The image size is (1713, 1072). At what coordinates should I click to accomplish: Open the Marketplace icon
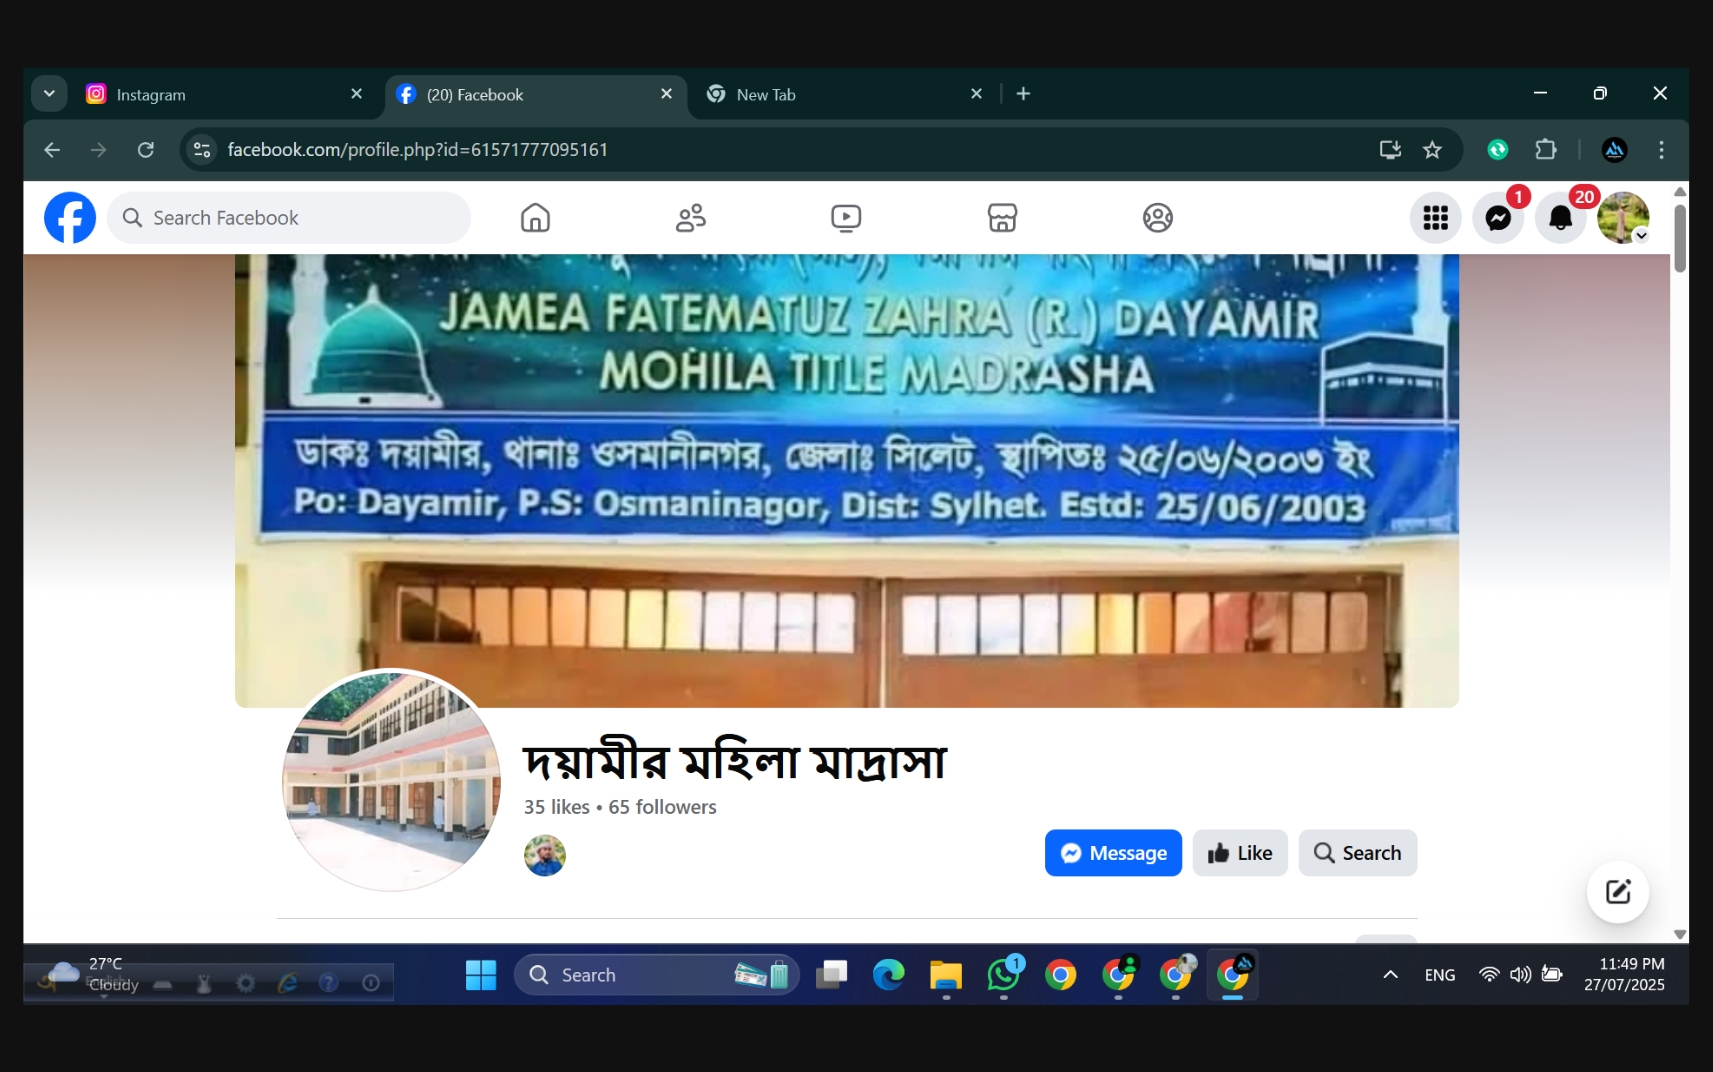click(x=1002, y=217)
